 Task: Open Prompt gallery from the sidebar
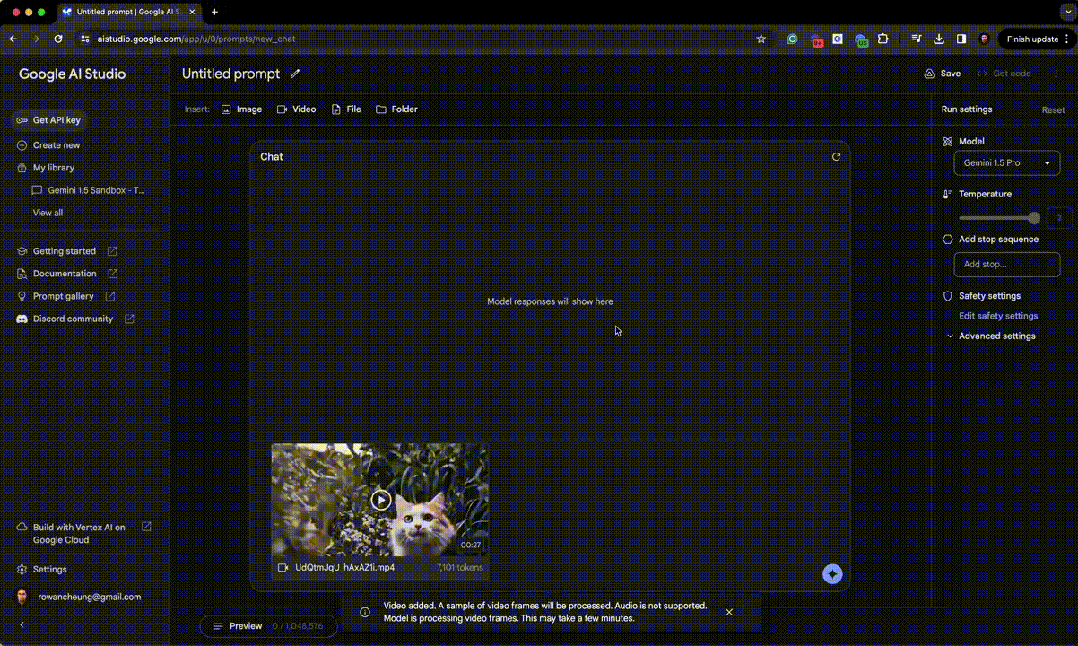click(x=63, y=296)
